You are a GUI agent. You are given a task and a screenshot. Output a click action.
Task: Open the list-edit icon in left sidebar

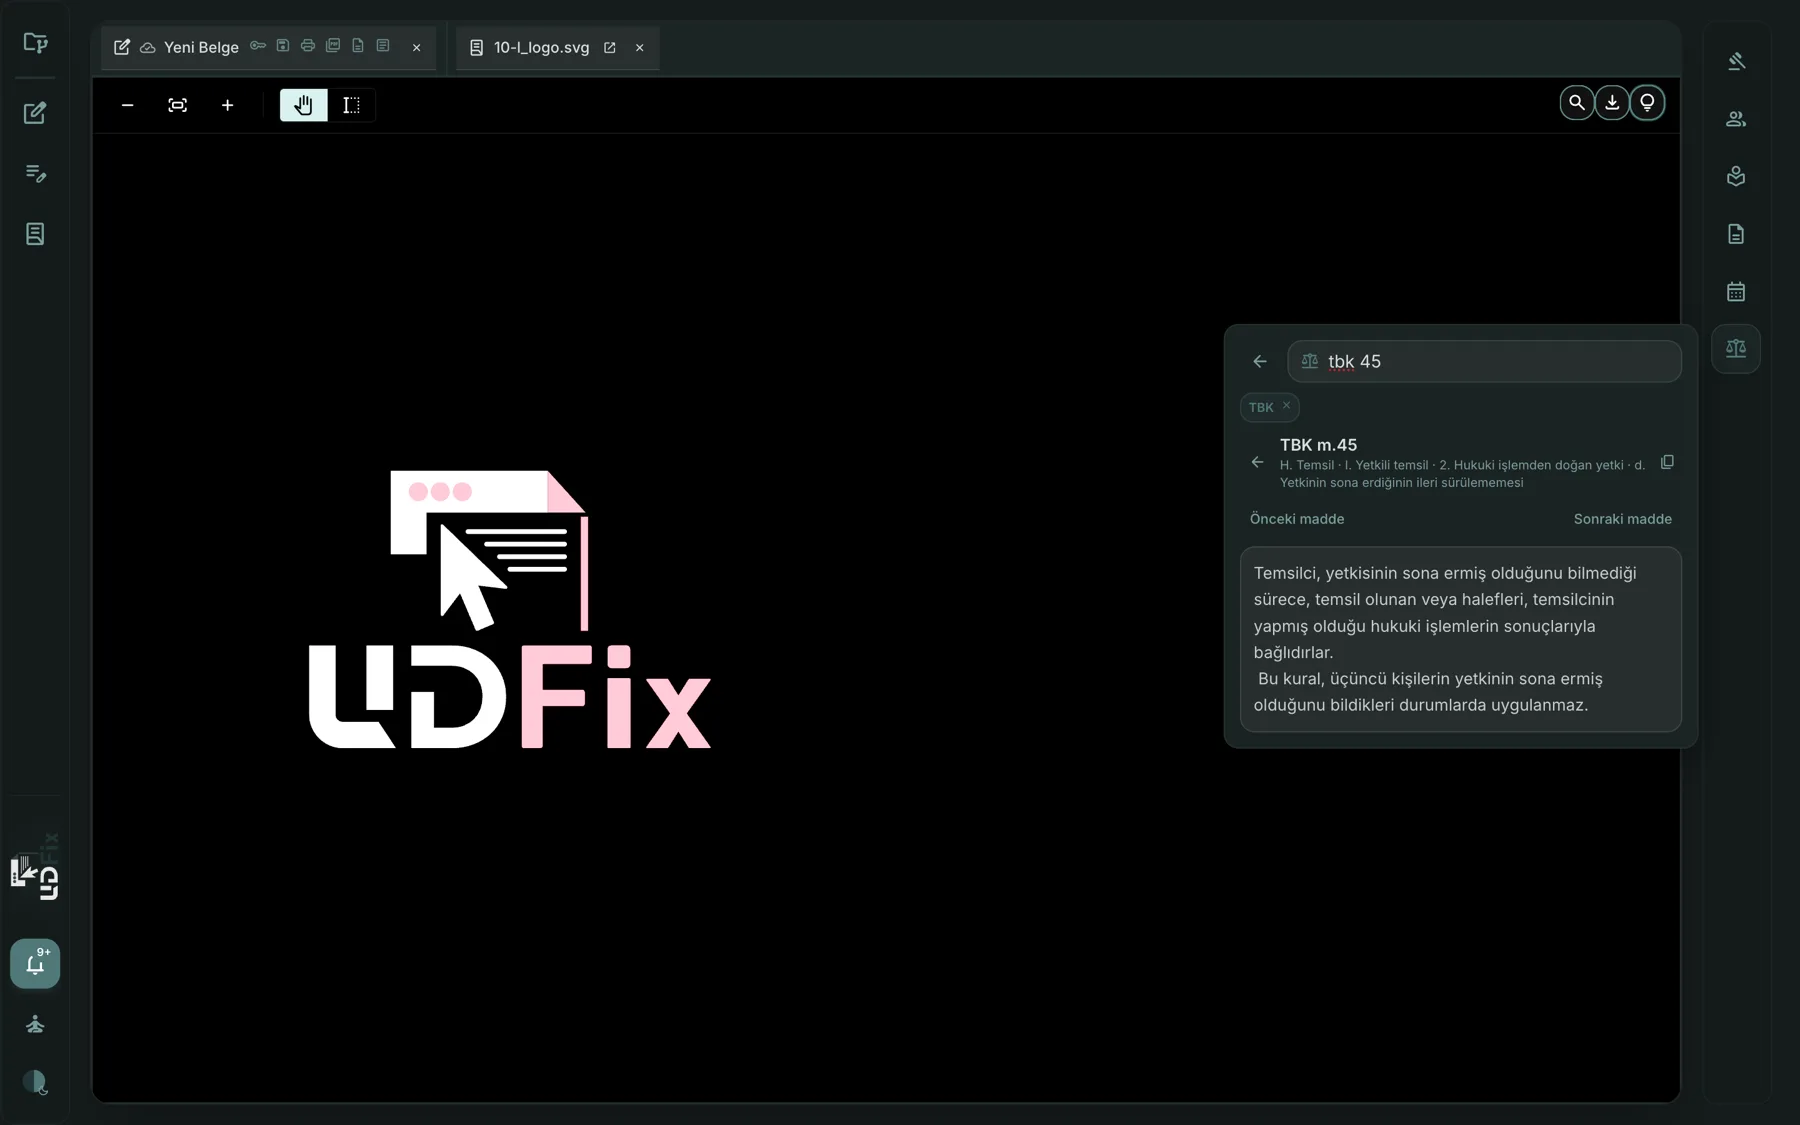(x=35, y=173)
